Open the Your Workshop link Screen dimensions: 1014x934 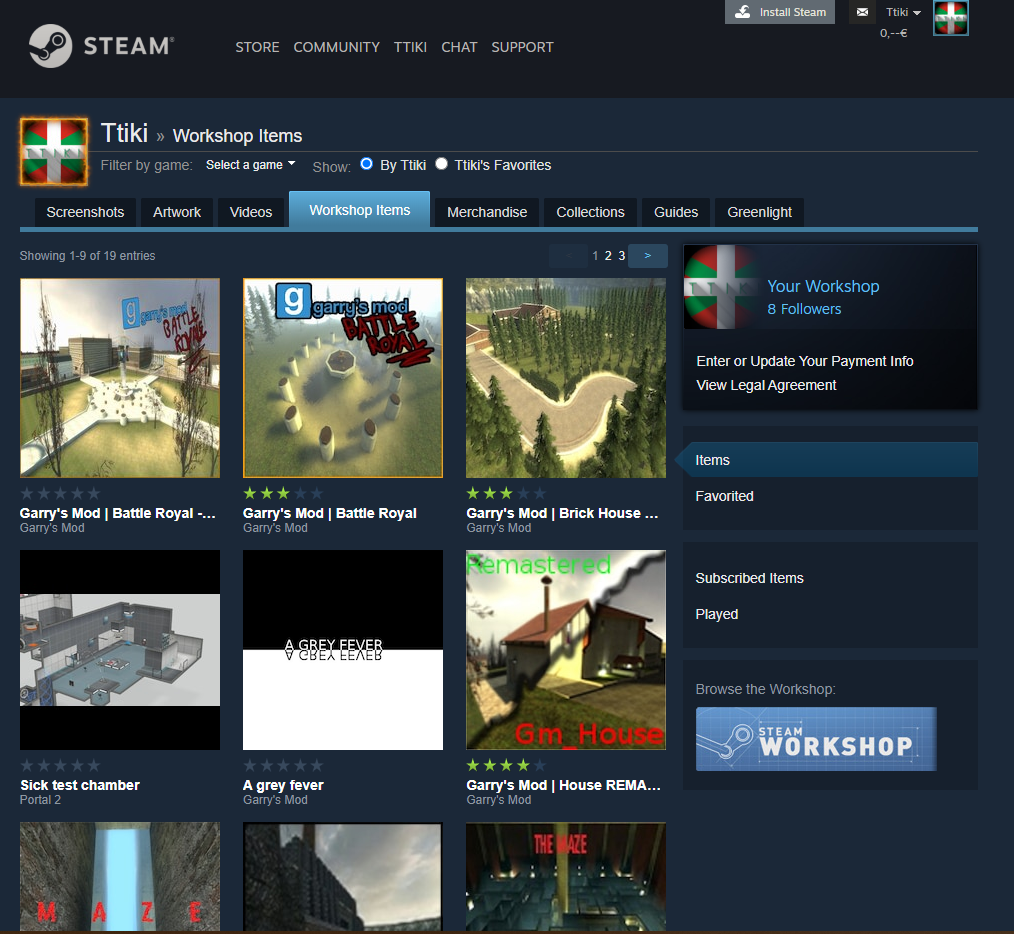(x=823, y=286)
